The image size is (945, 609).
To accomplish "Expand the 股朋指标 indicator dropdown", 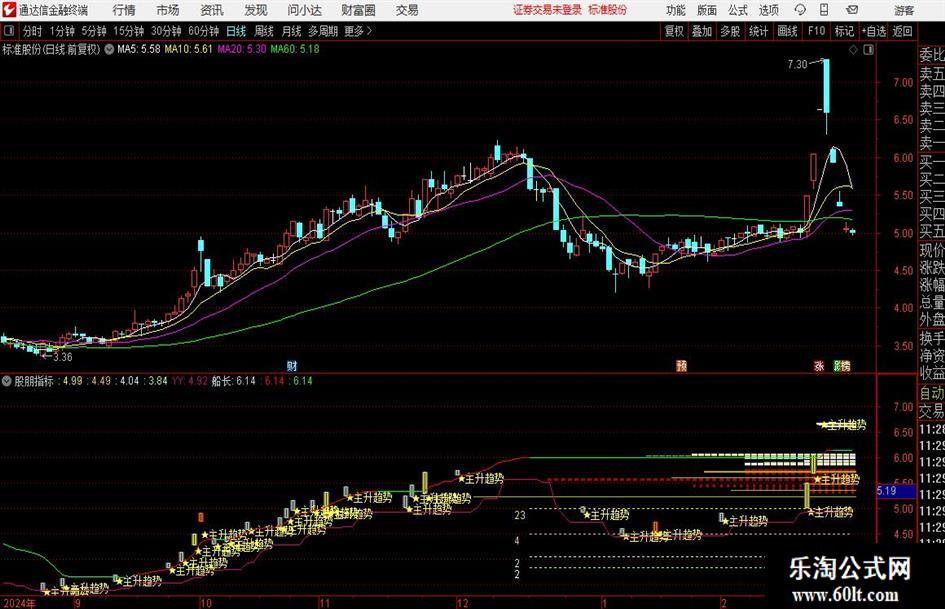I will click(x=7, y=381).
